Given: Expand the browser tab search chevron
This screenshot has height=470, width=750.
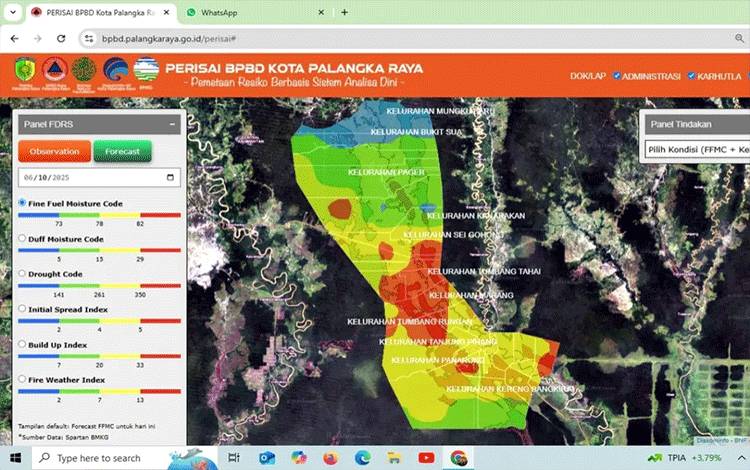Looking at the screenshot, I should (13, 12).
